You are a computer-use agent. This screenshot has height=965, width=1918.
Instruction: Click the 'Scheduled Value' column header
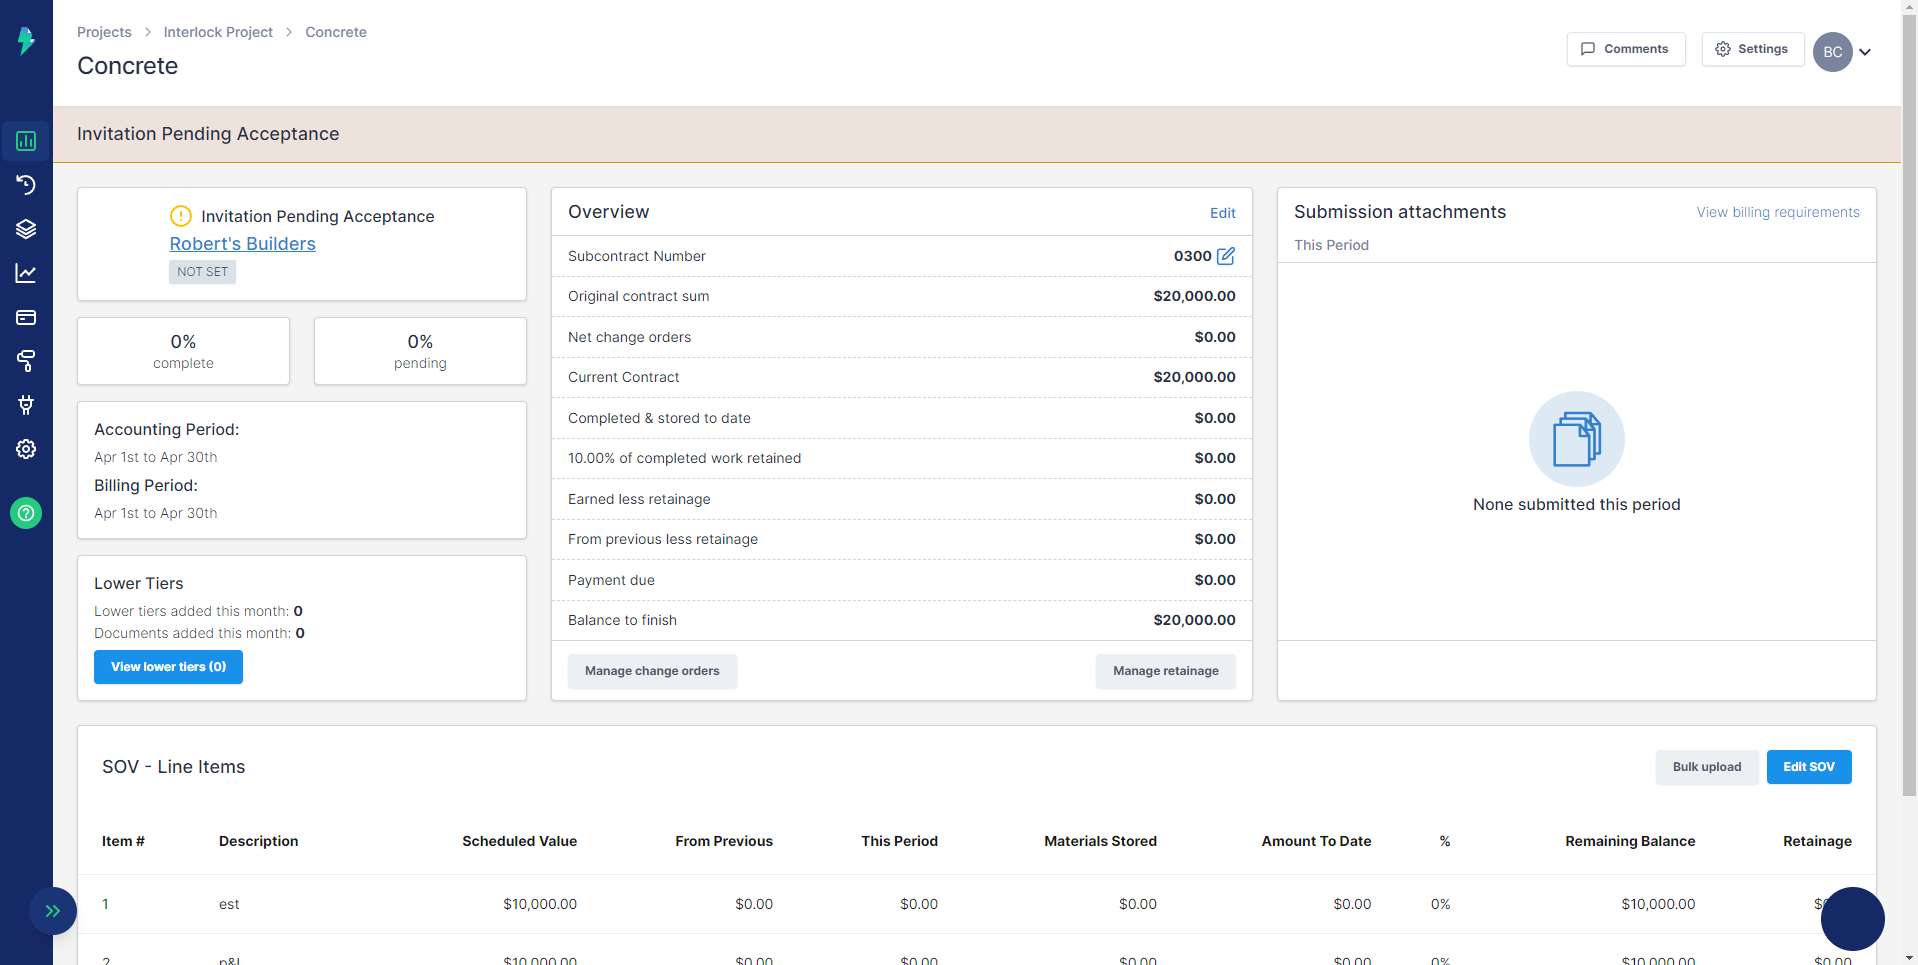pos(519,841)
